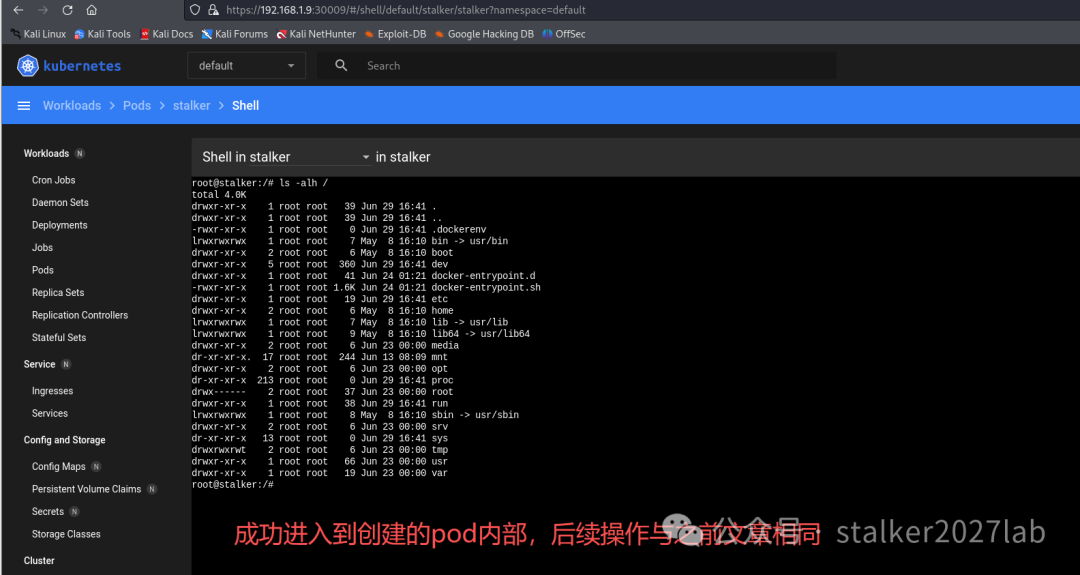Open the Exploit-DB bookmark
Viewport: 1080px width, 575px height.
395,34
